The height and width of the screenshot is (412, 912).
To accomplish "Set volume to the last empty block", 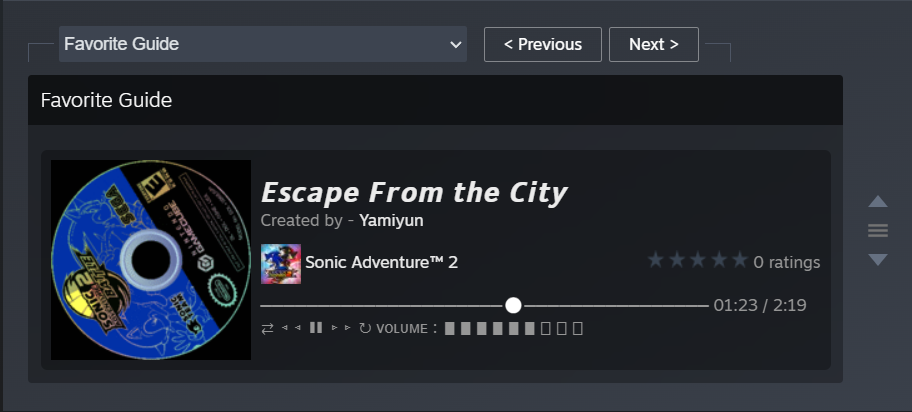I will coord(578,328).
